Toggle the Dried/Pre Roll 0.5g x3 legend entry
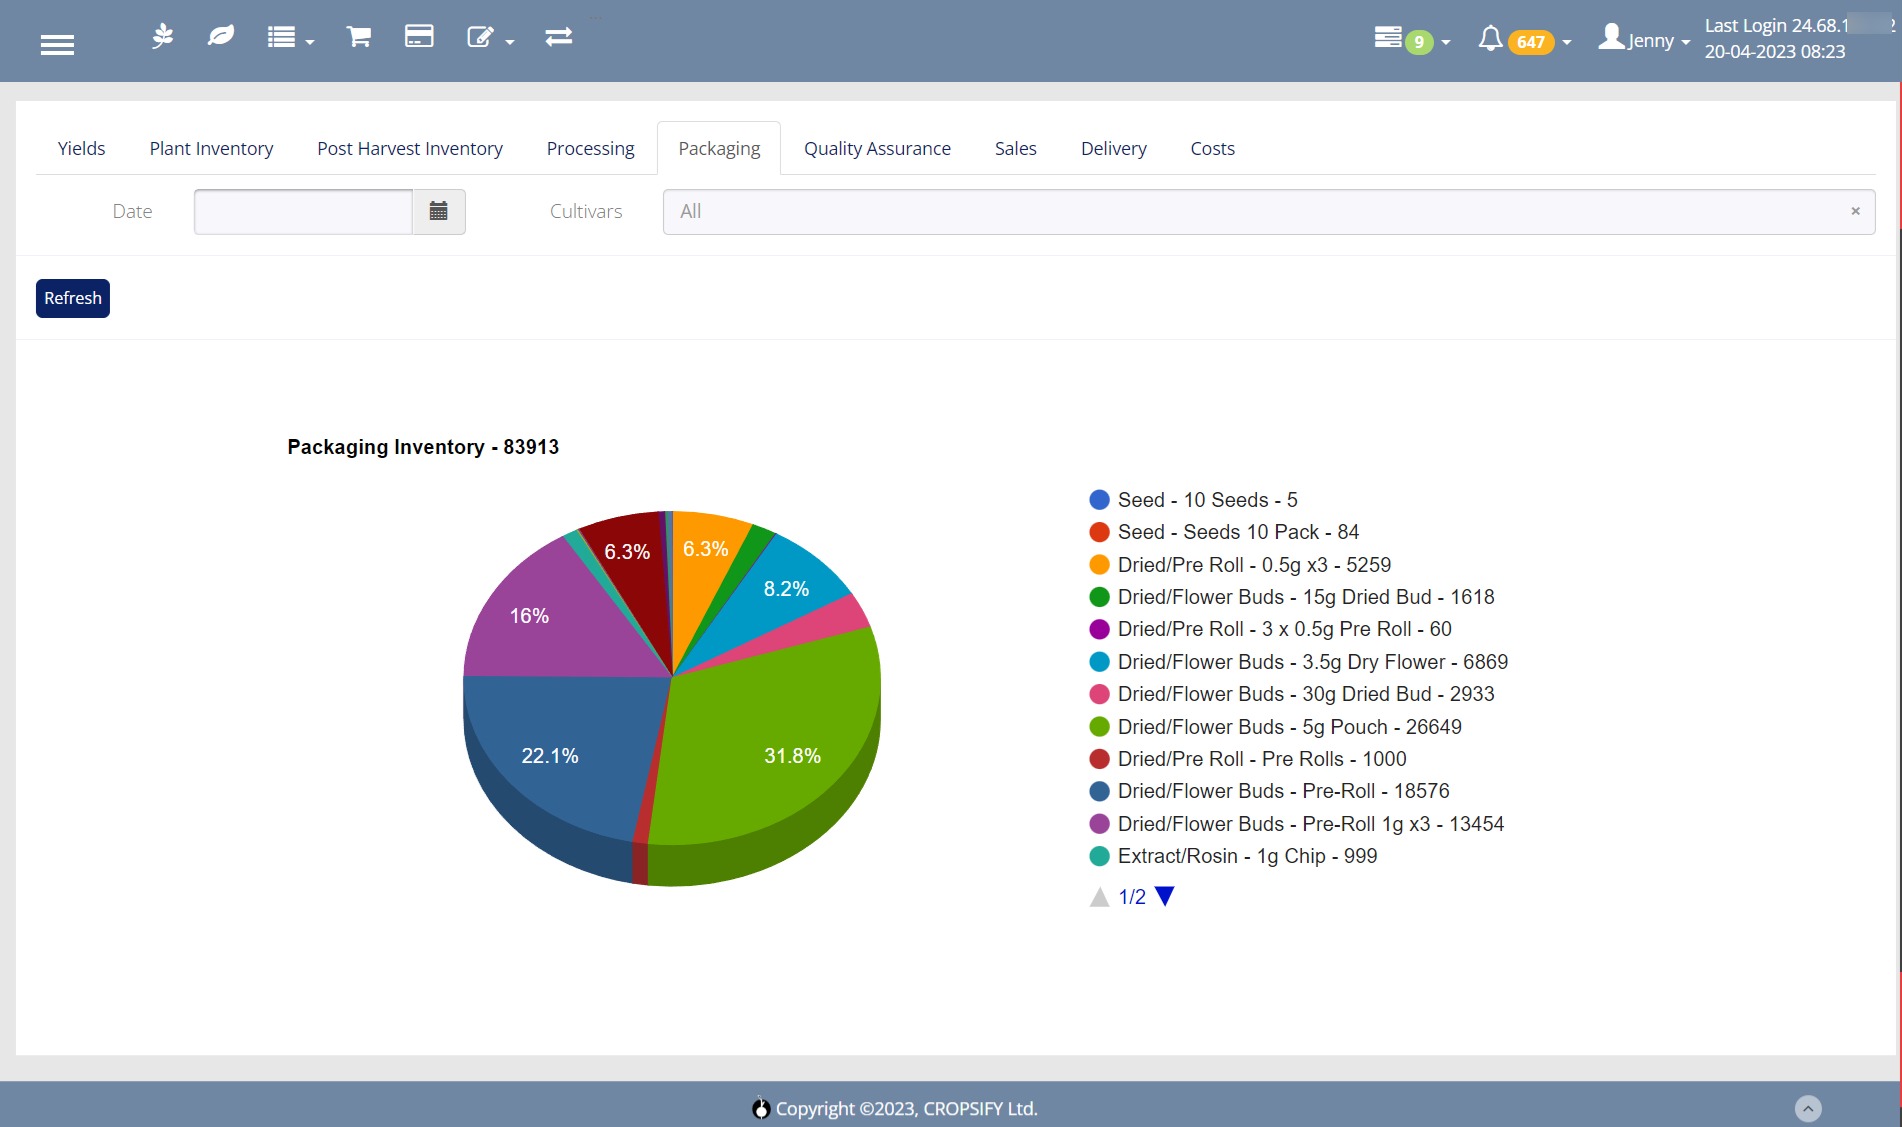The image size is (1902, 1127). [x=1240, y=565]
